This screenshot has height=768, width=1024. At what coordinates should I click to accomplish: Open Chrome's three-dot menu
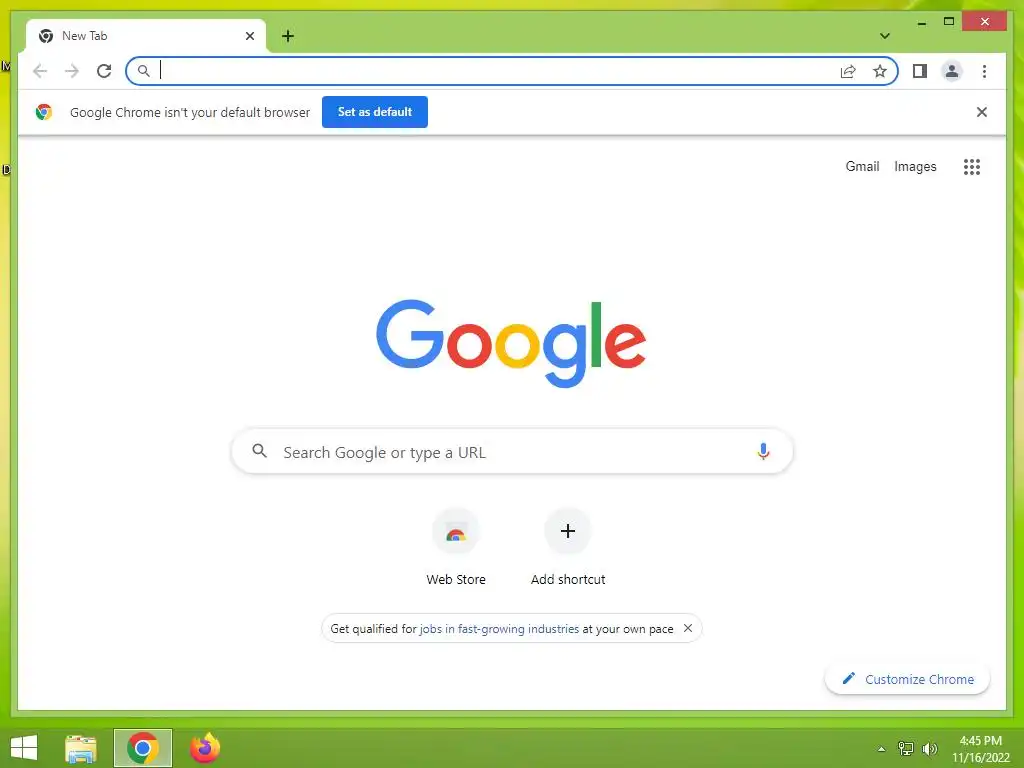click(x=984, y=71)
